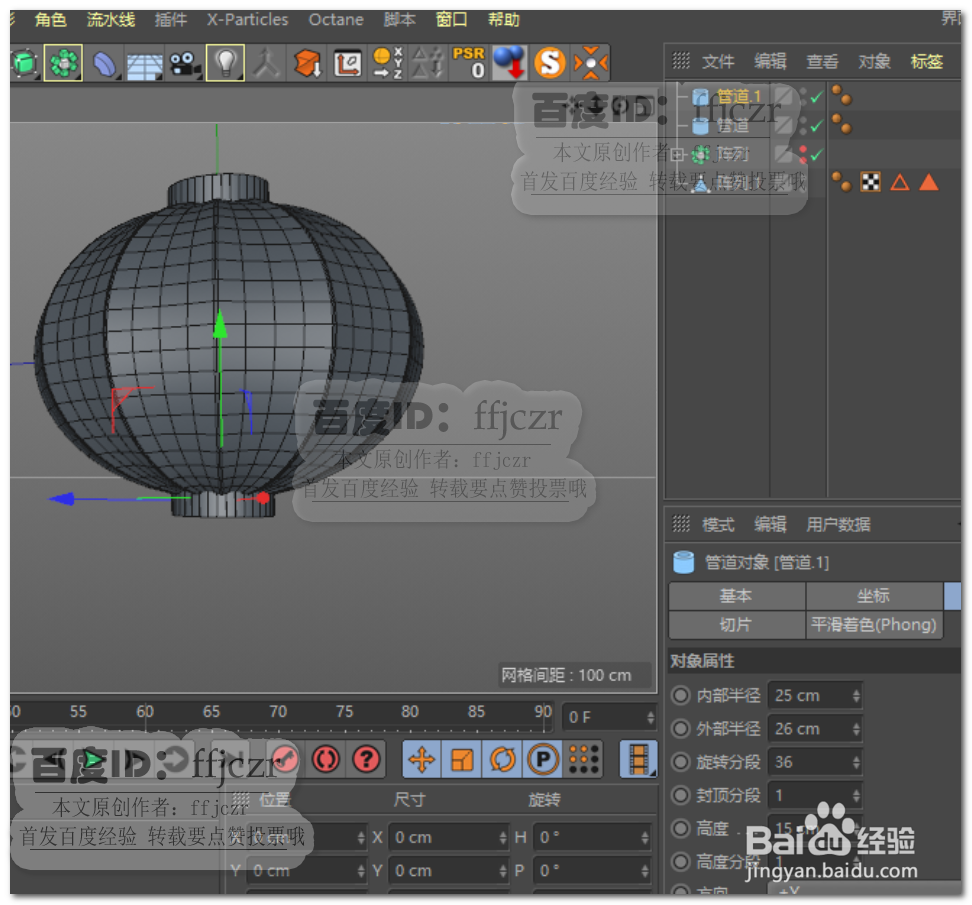Open the 帮助 menu
Screen dimensions: 972x905
click(x=503, y=20)
